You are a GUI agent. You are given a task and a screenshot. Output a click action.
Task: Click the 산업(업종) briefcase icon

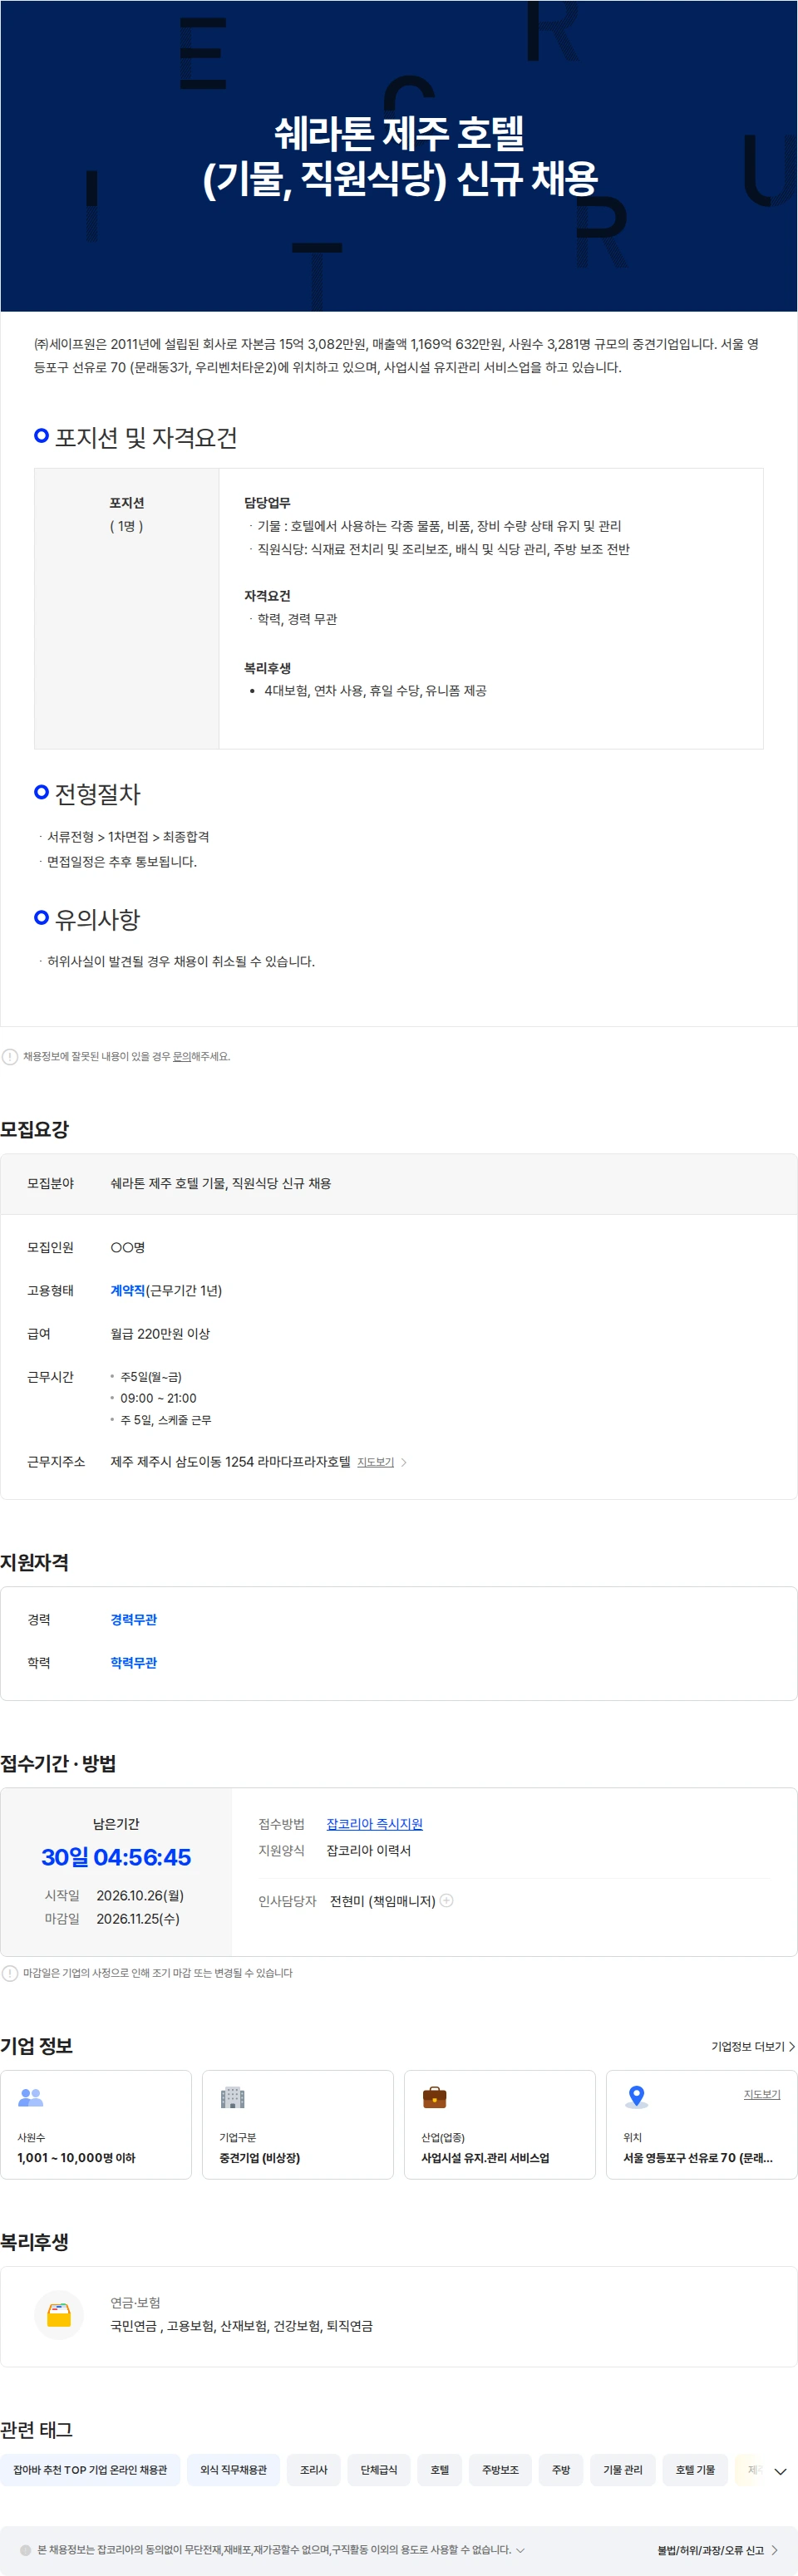coord(435,2097)
